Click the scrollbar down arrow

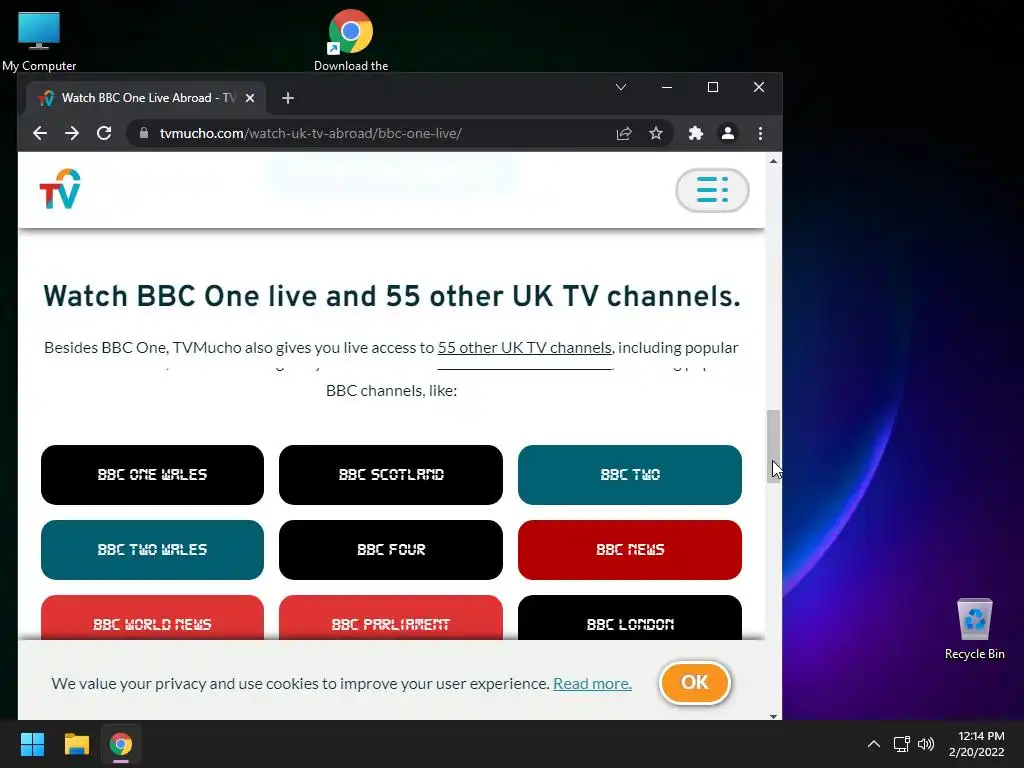[773, 716]
